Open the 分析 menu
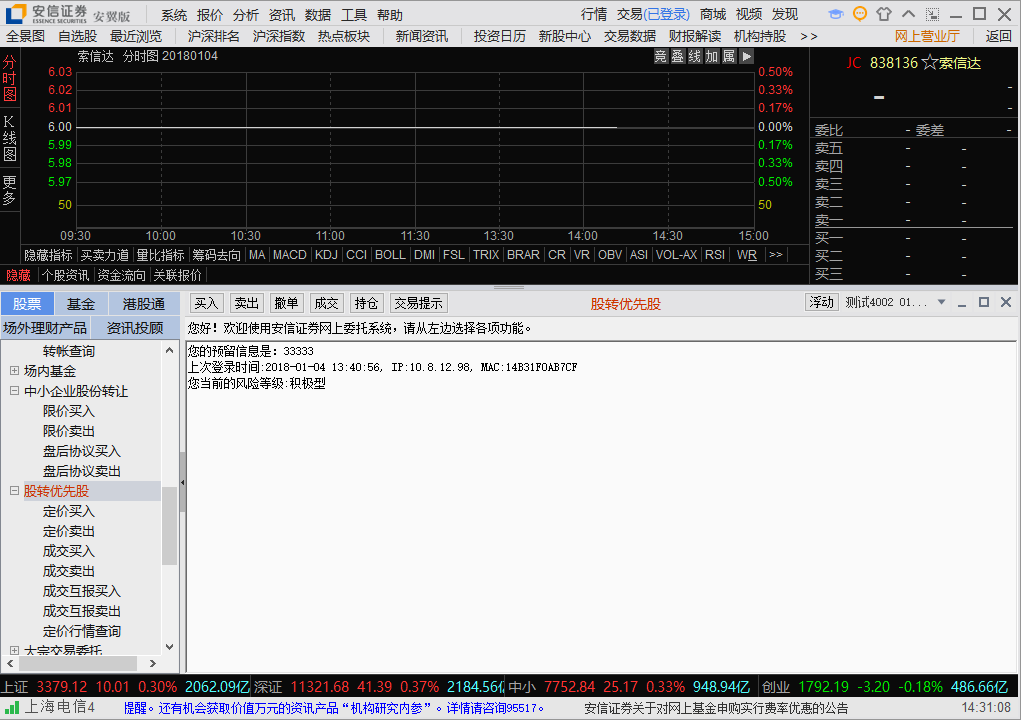The width and height of the screenshot is (1021, 720). 245,15
